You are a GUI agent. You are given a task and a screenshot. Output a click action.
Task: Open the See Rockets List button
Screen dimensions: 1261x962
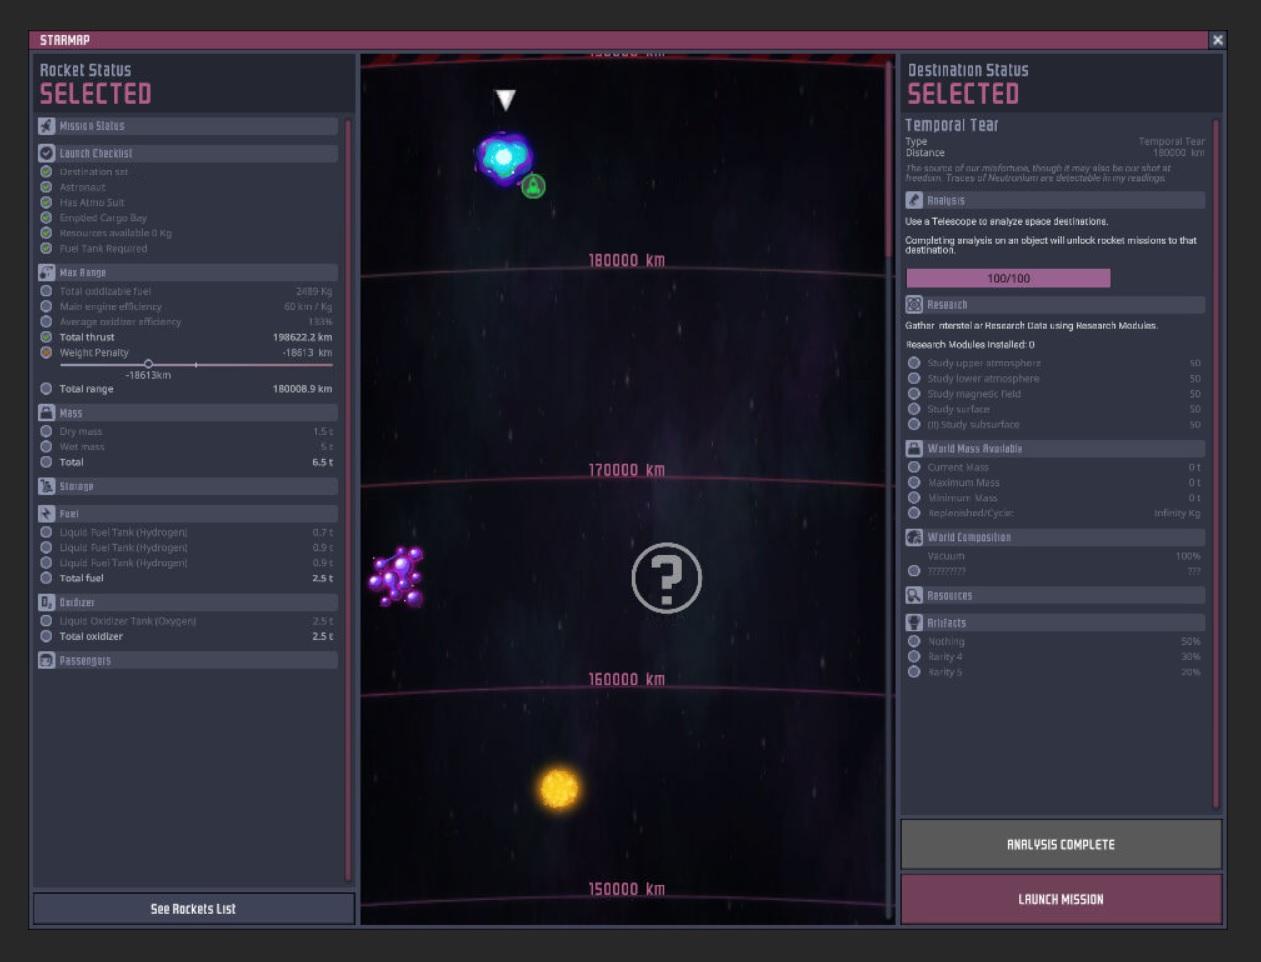[193, 908]
